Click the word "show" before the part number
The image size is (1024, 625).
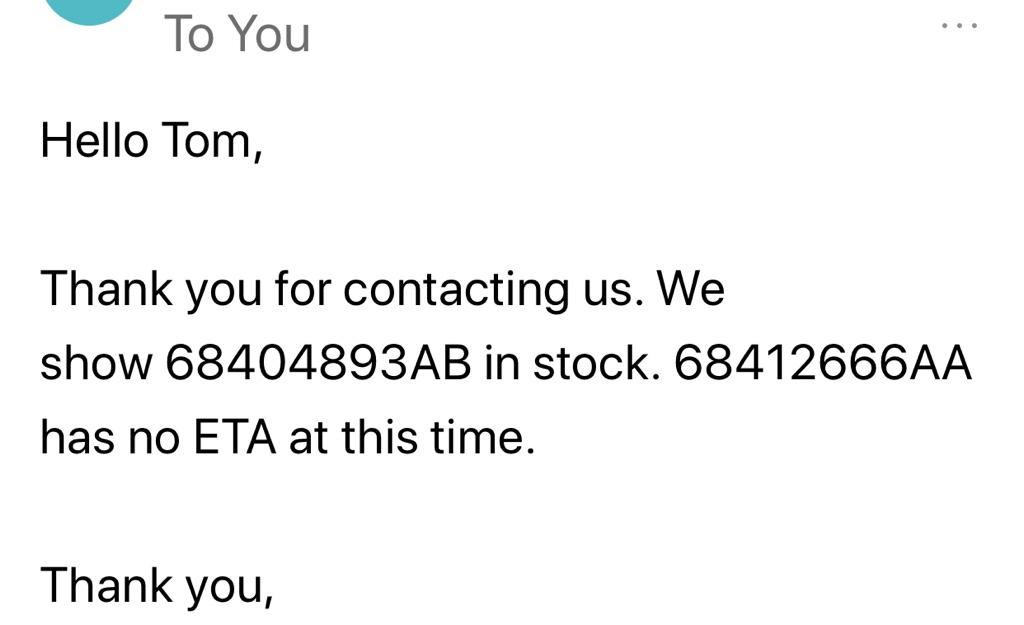(x=96, y=365)
